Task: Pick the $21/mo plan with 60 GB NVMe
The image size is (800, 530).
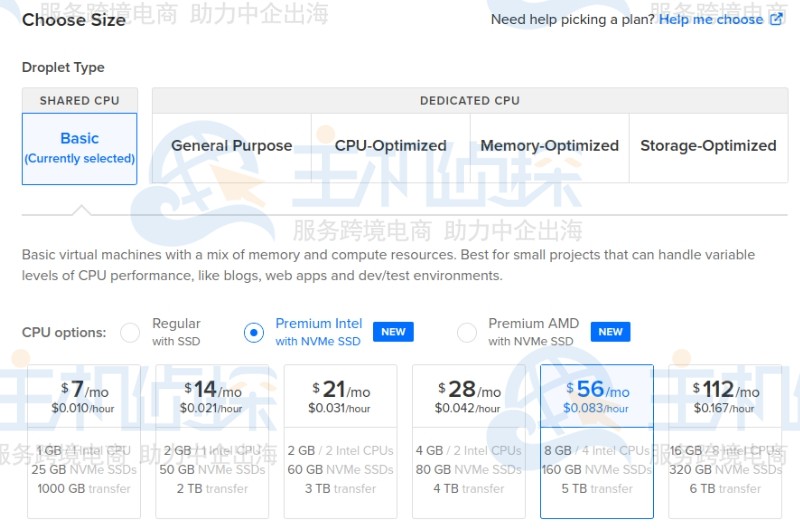Action: click(x=340, y=441)
